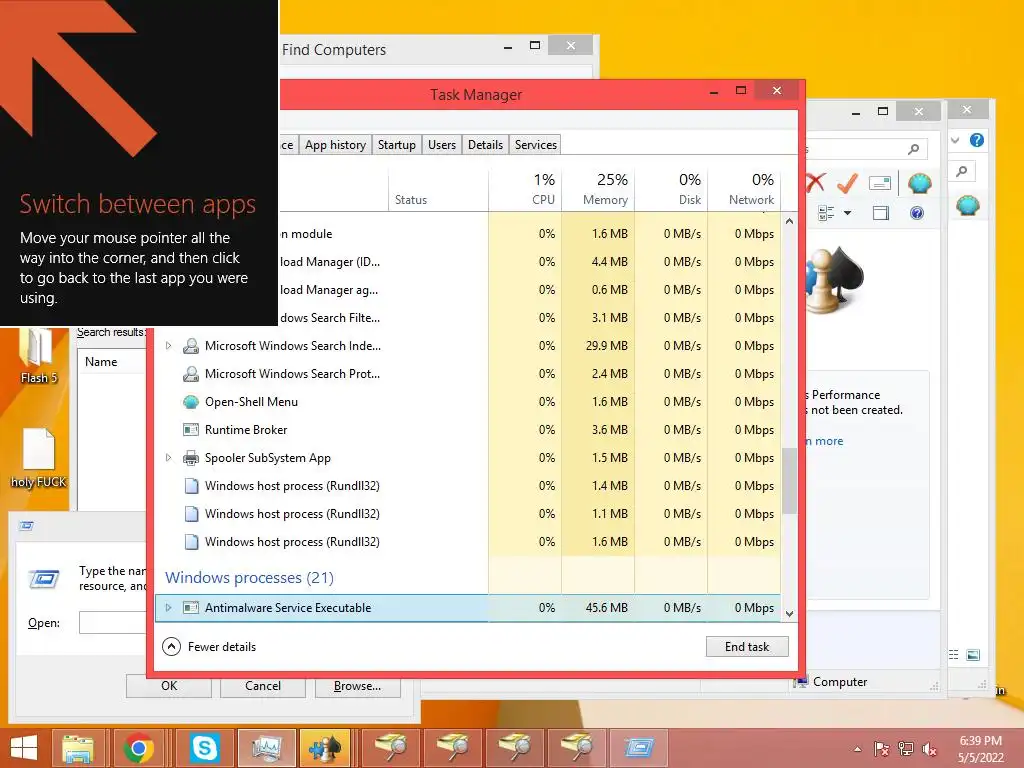1024x768 pixels.
Task: Click the muted volume tray icon
Action: [x=930, y=749]
